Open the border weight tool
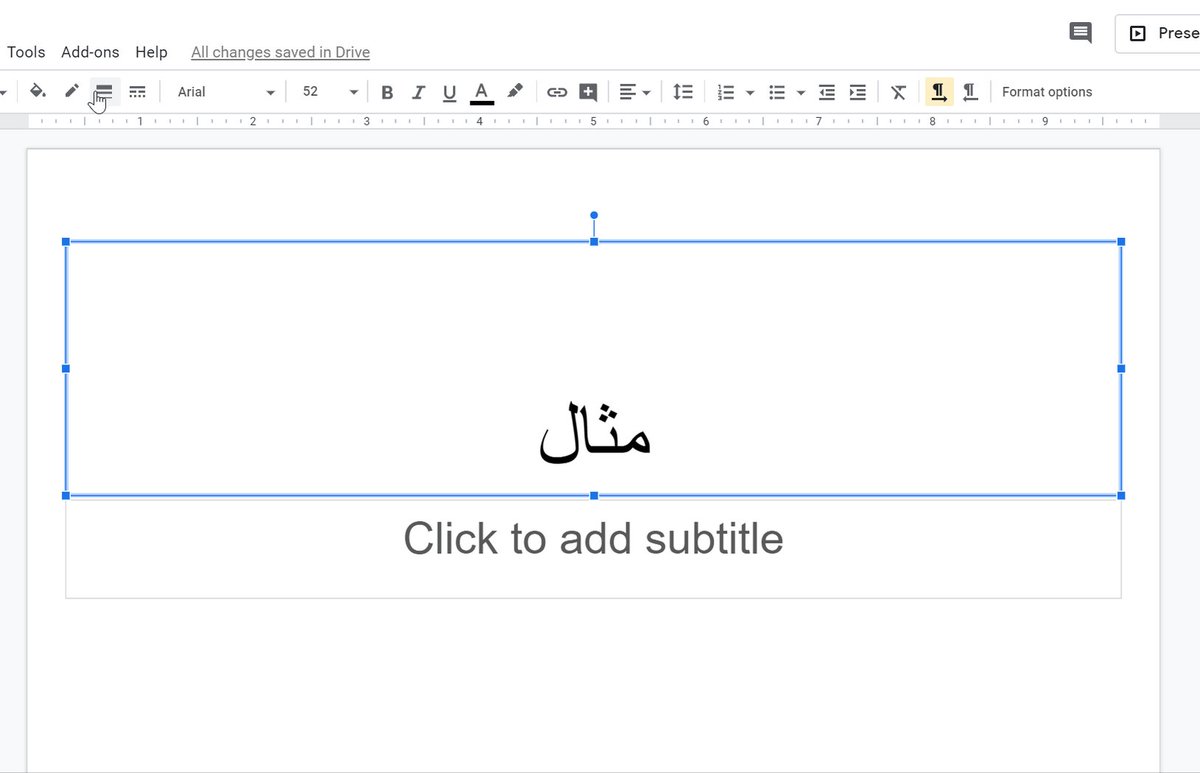The height and width of the screenshot is (773, 1200). coord(104,91)
